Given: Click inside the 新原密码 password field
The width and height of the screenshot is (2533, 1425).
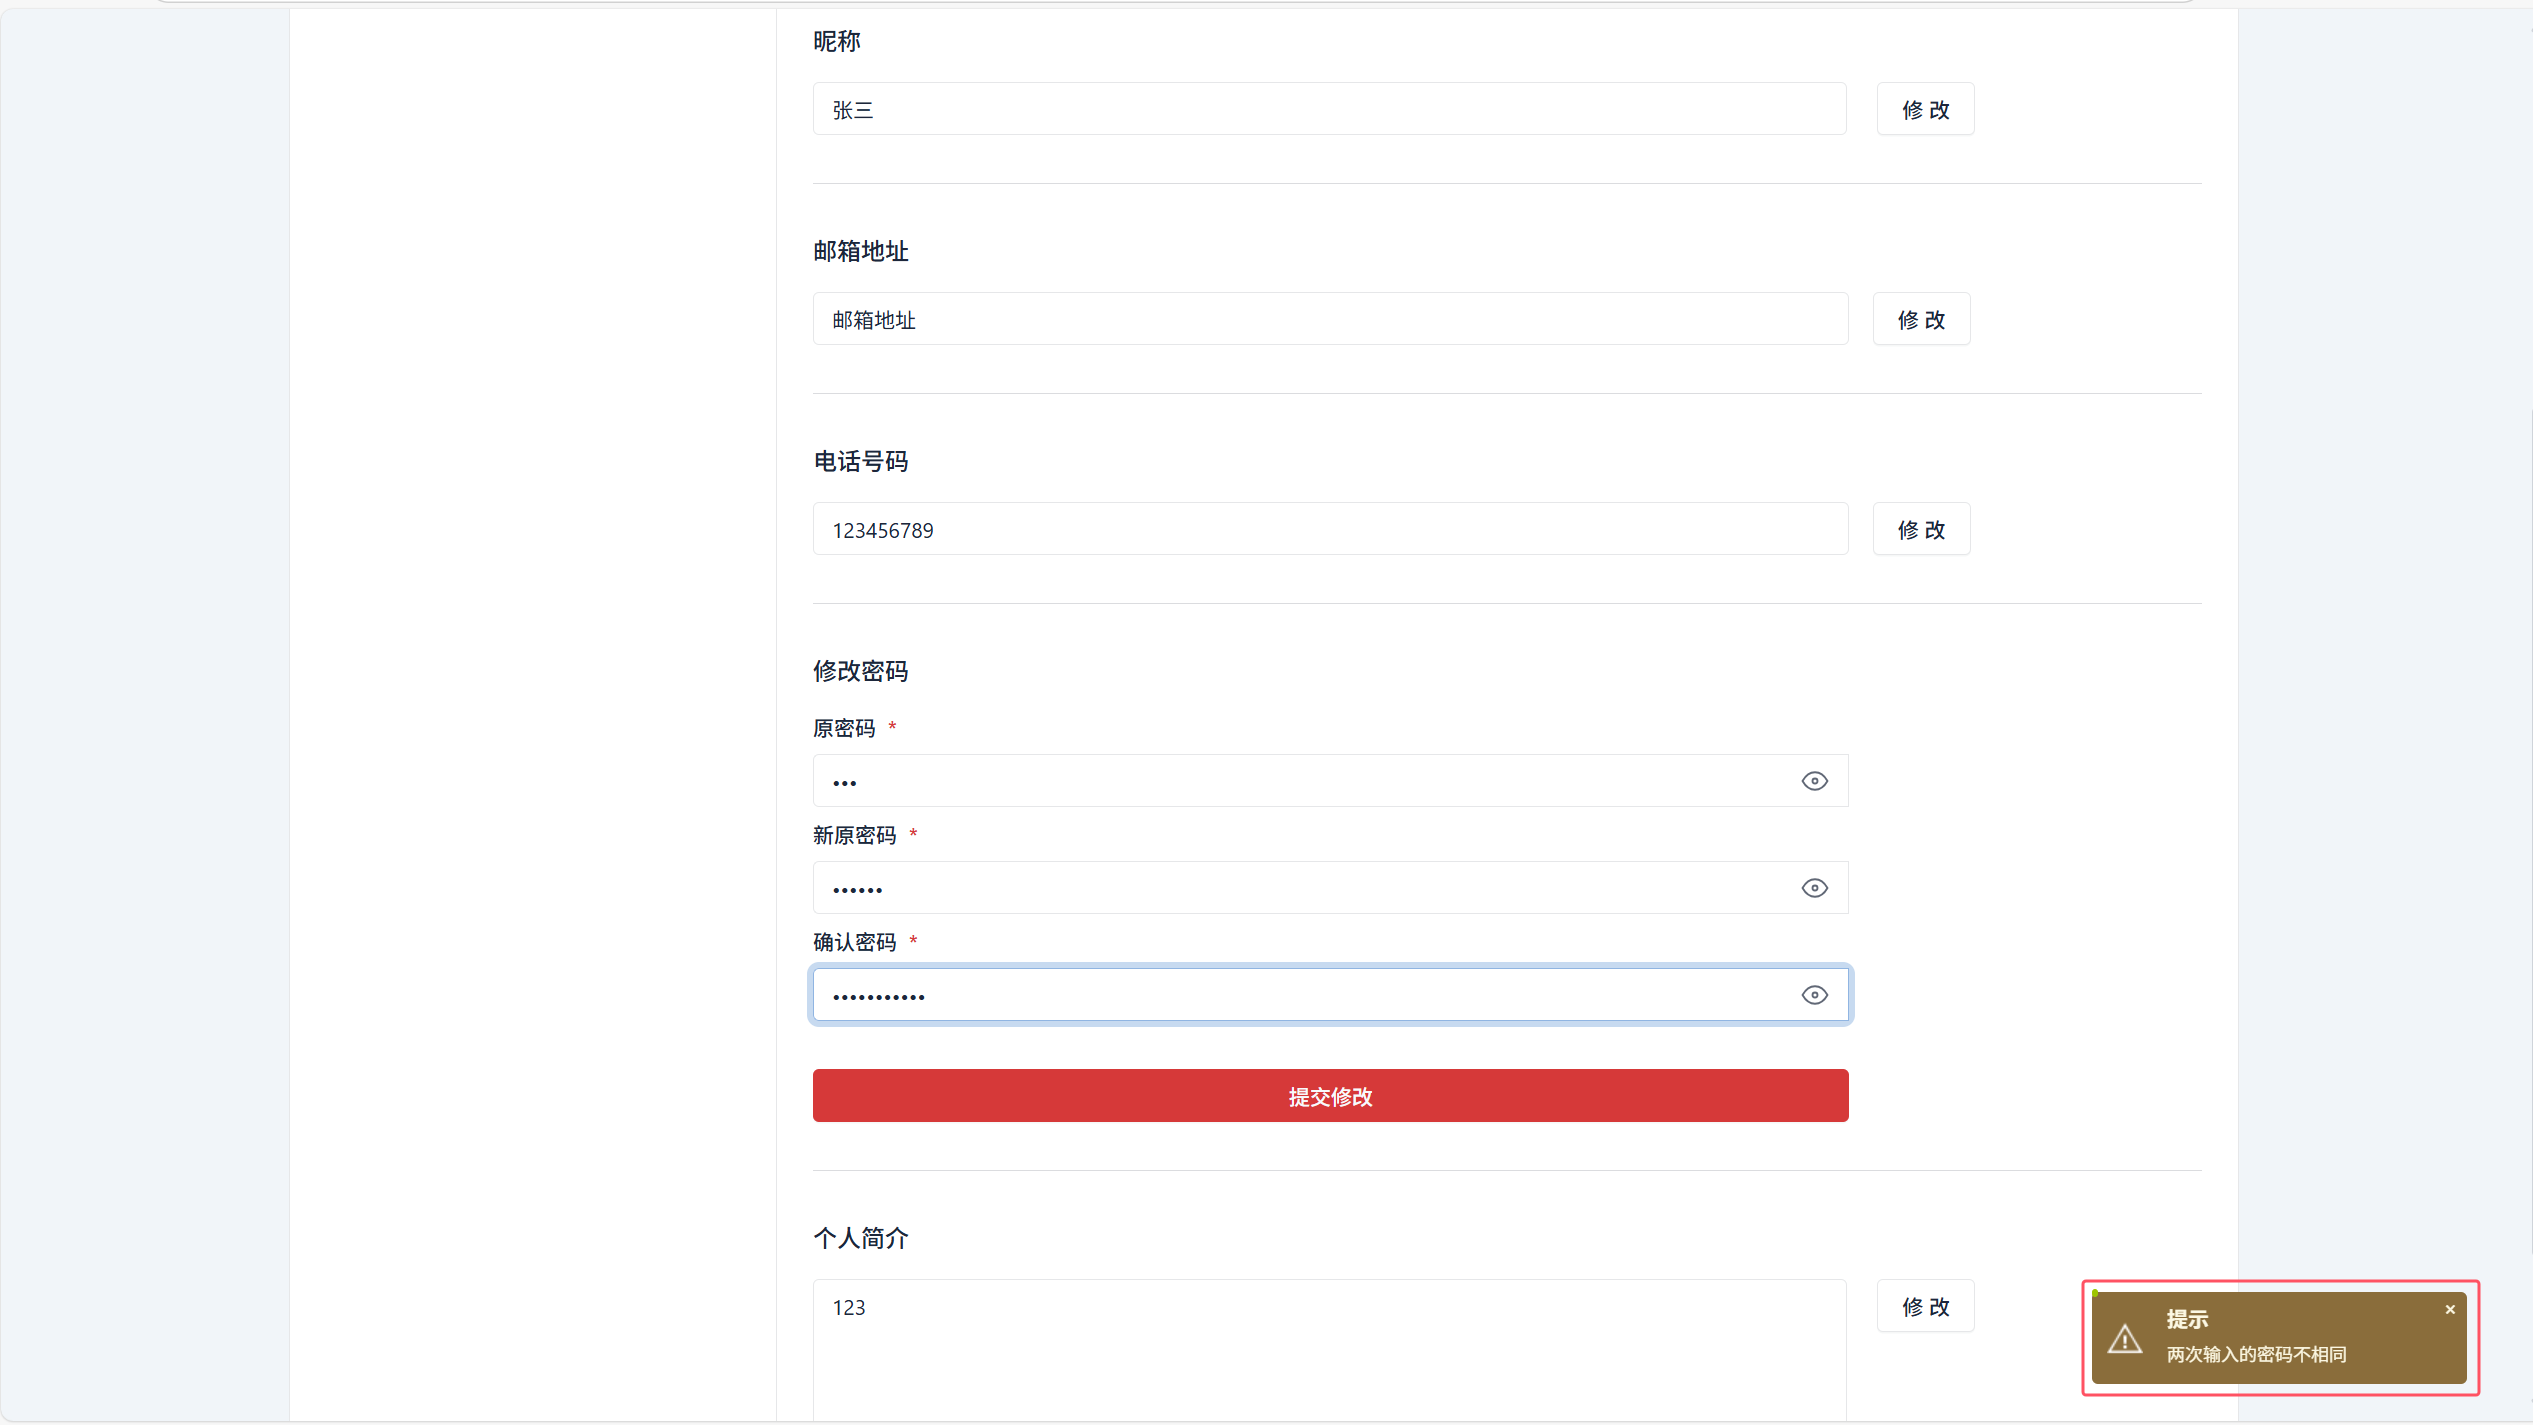Looking at the screenshot, I should 1300,888.
